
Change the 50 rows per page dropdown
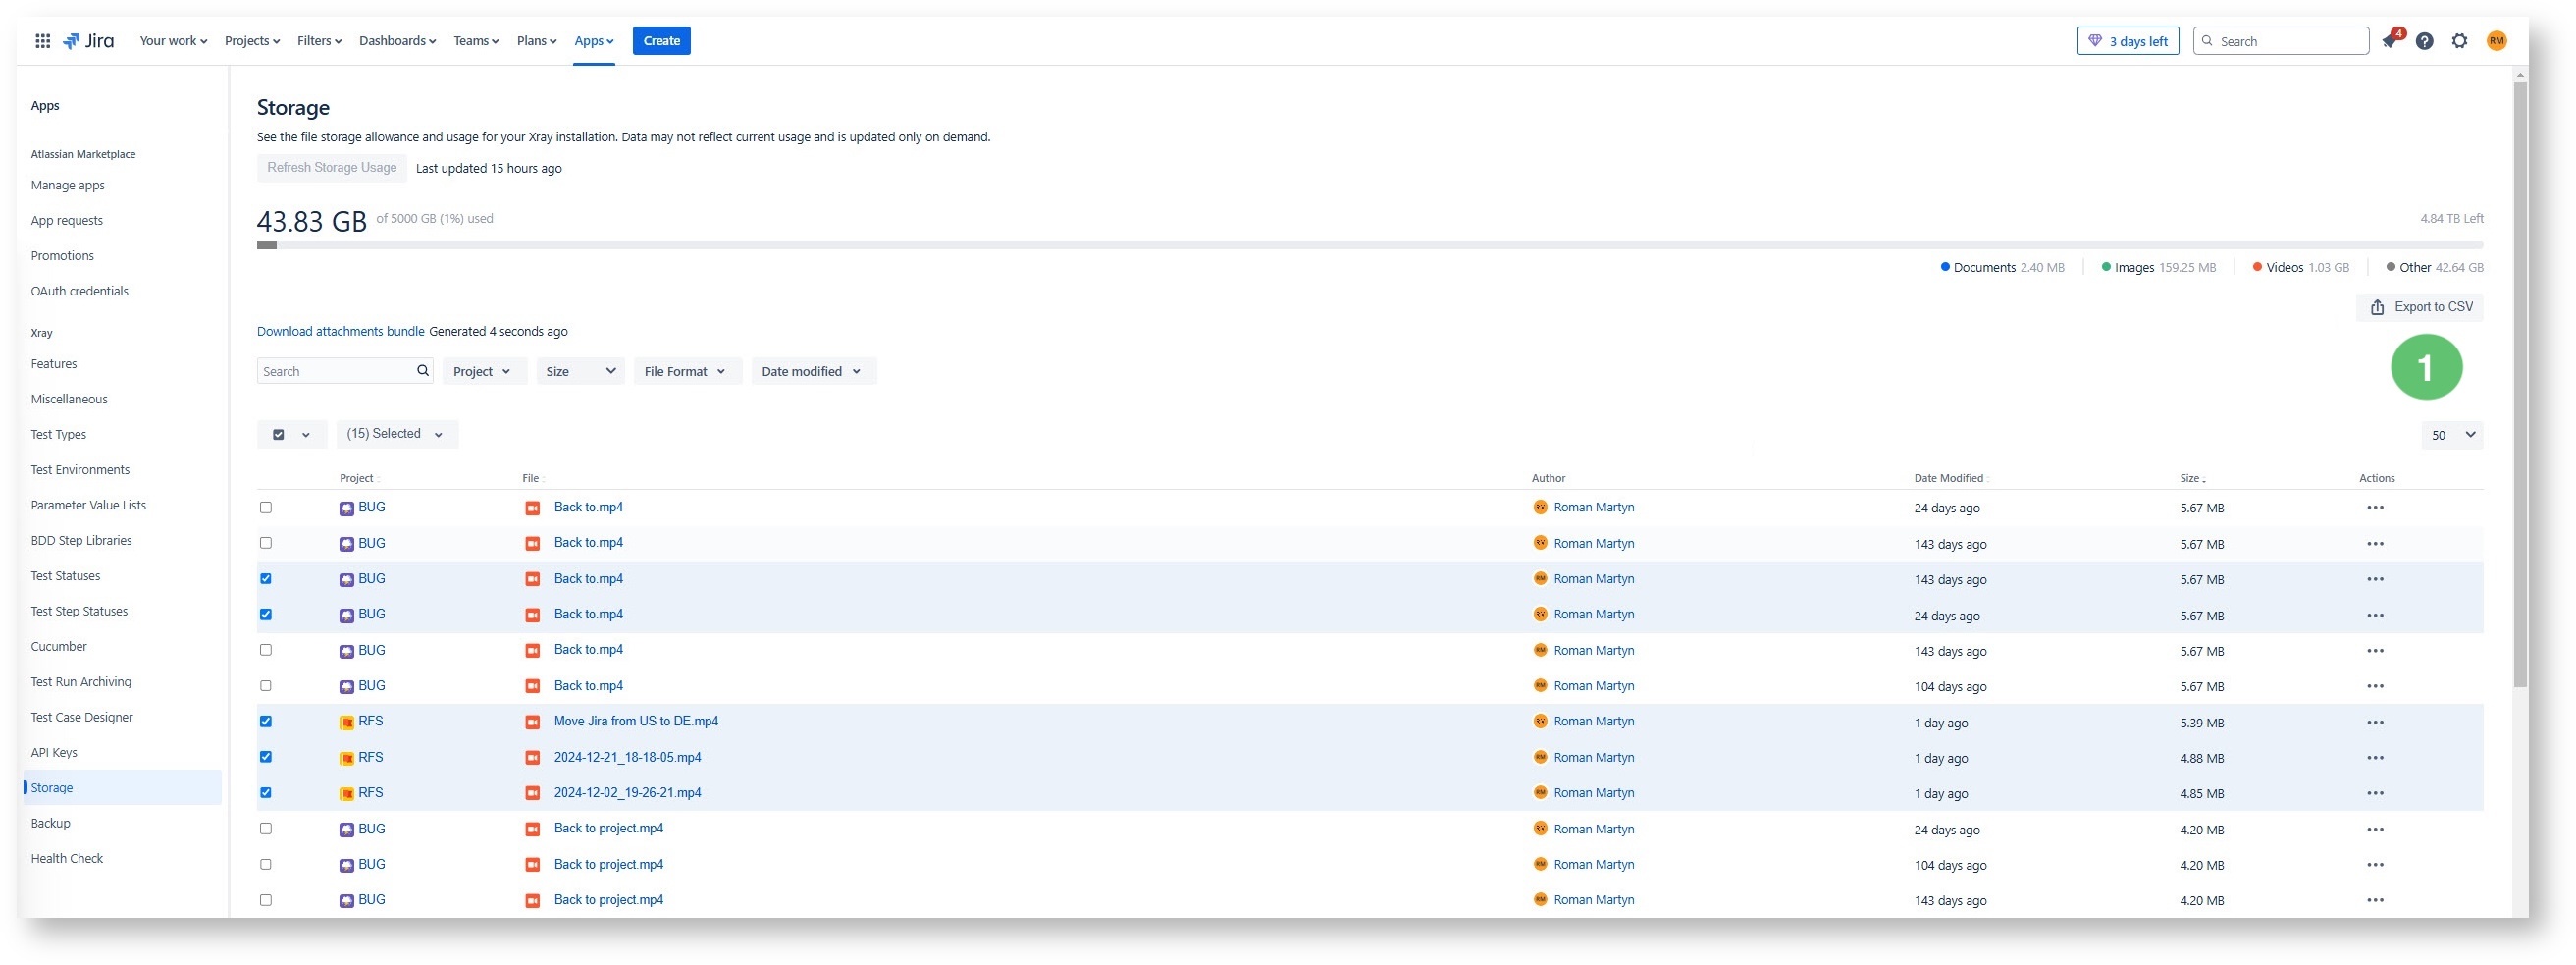(2451, 435)
